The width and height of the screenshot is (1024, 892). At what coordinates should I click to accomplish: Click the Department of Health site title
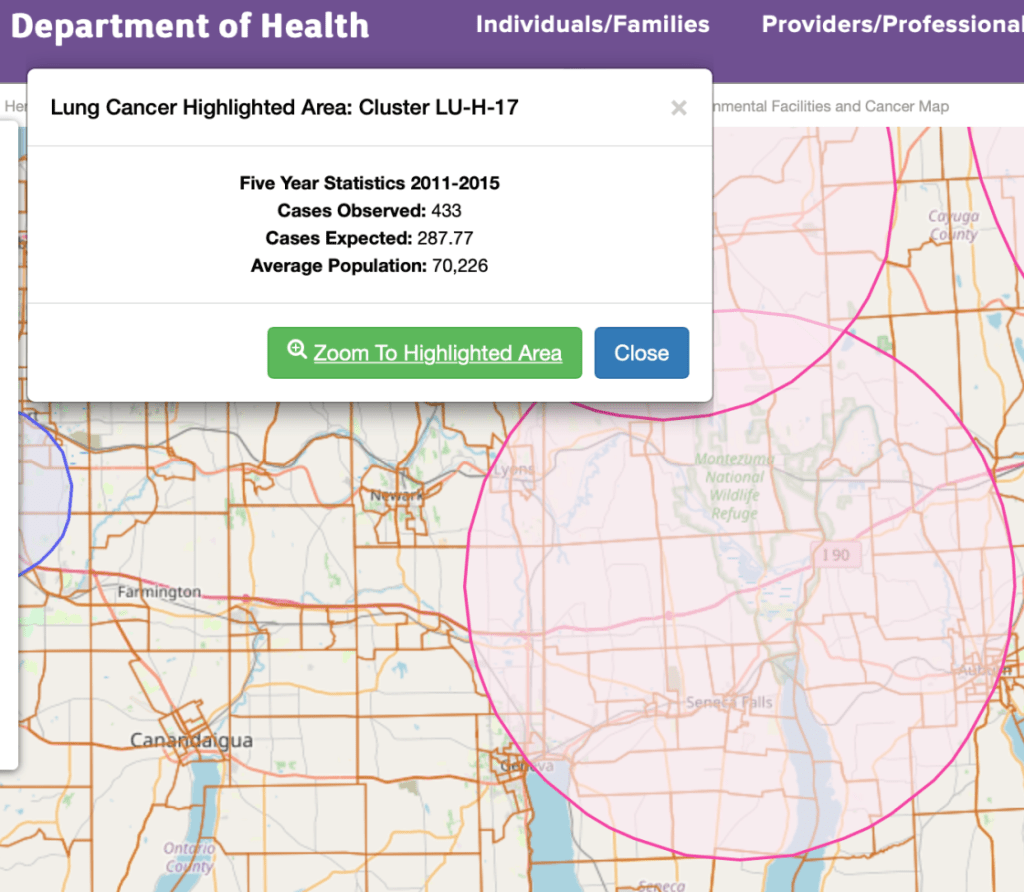pyautogui.click(x=190, y=26)
